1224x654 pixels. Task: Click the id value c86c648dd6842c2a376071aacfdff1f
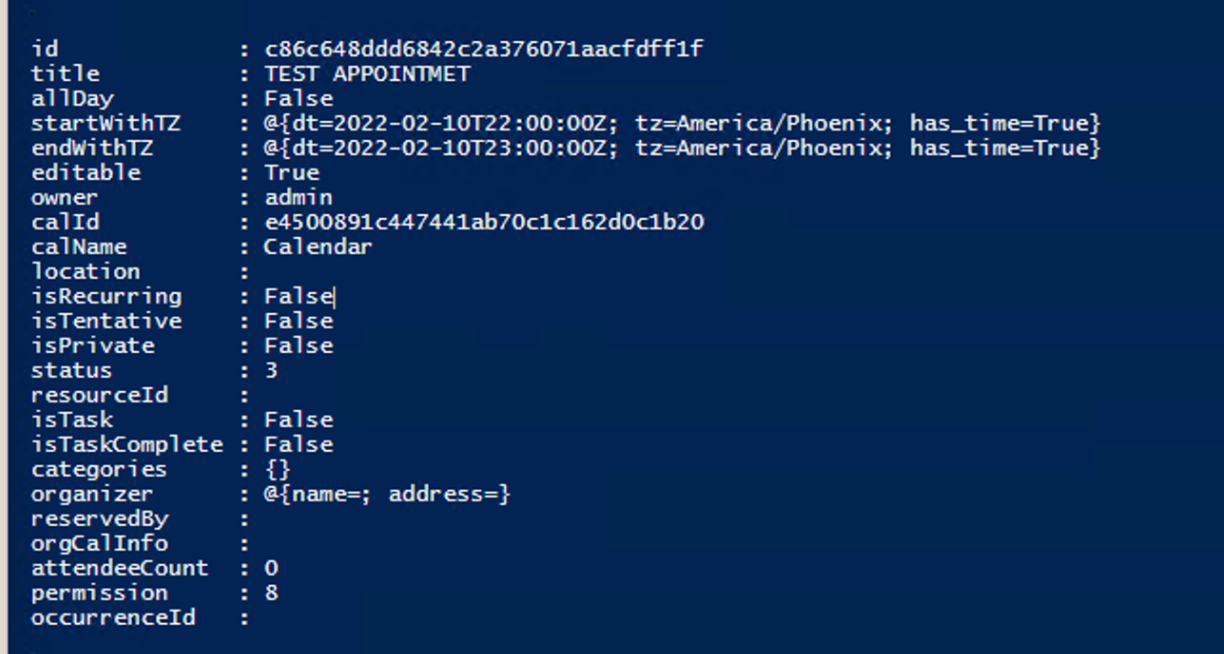483,49
